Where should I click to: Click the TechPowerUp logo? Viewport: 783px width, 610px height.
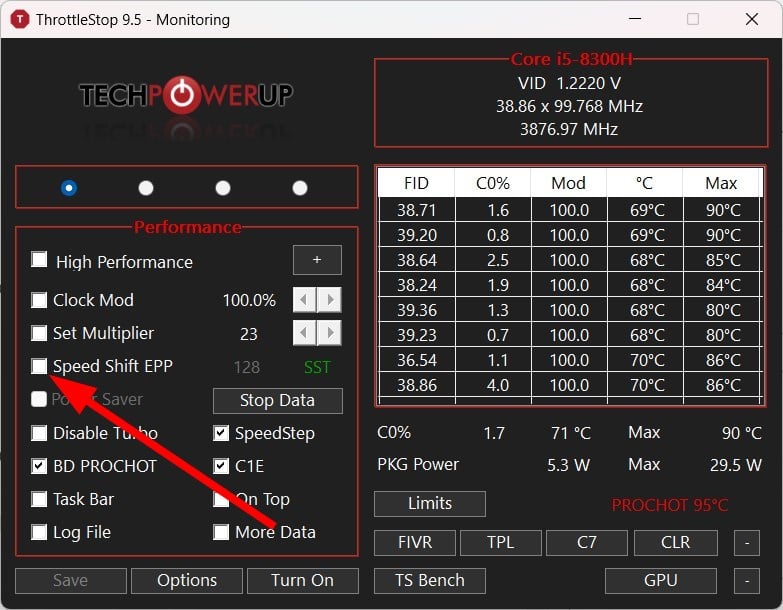point(186,95)
